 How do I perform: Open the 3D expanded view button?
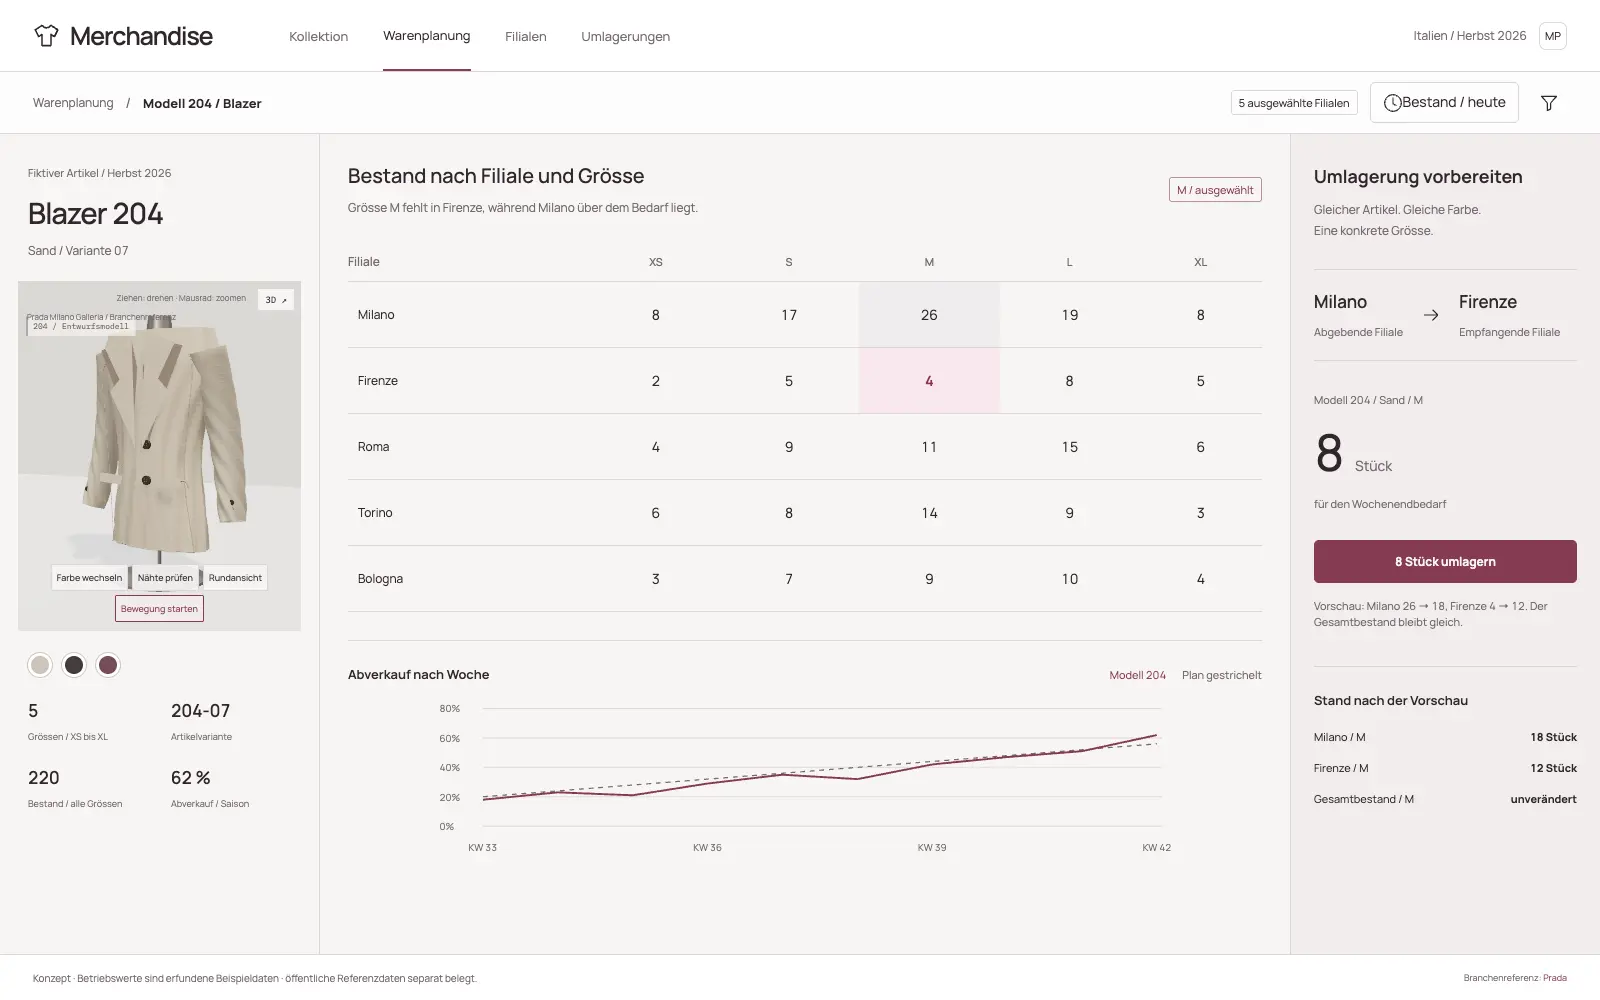[x=276, y=300]
